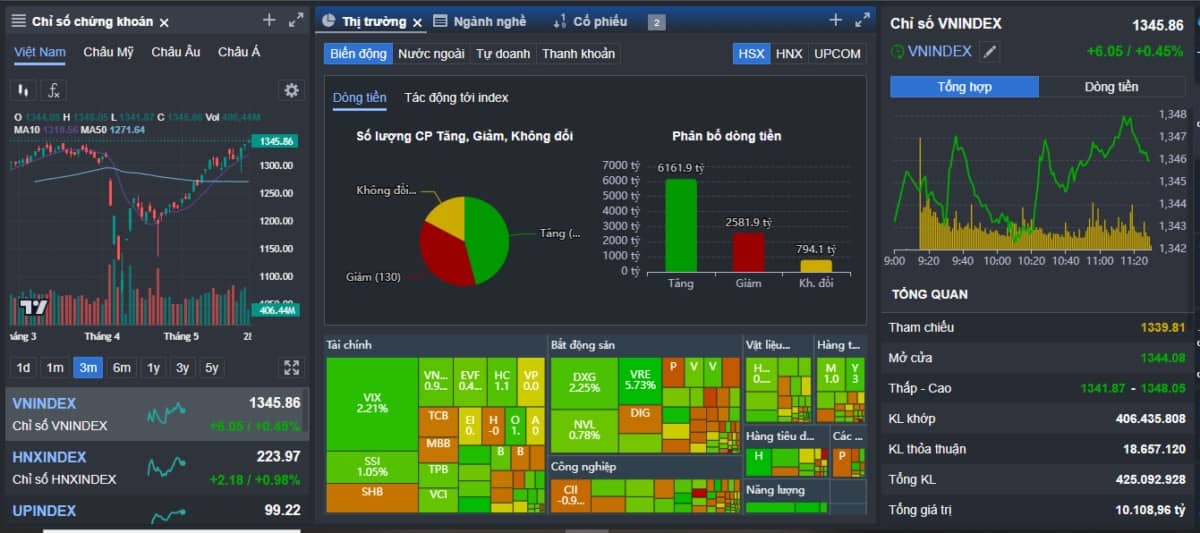
Task: Open the Cổ phiếu tab
Action: coord(590,21)
